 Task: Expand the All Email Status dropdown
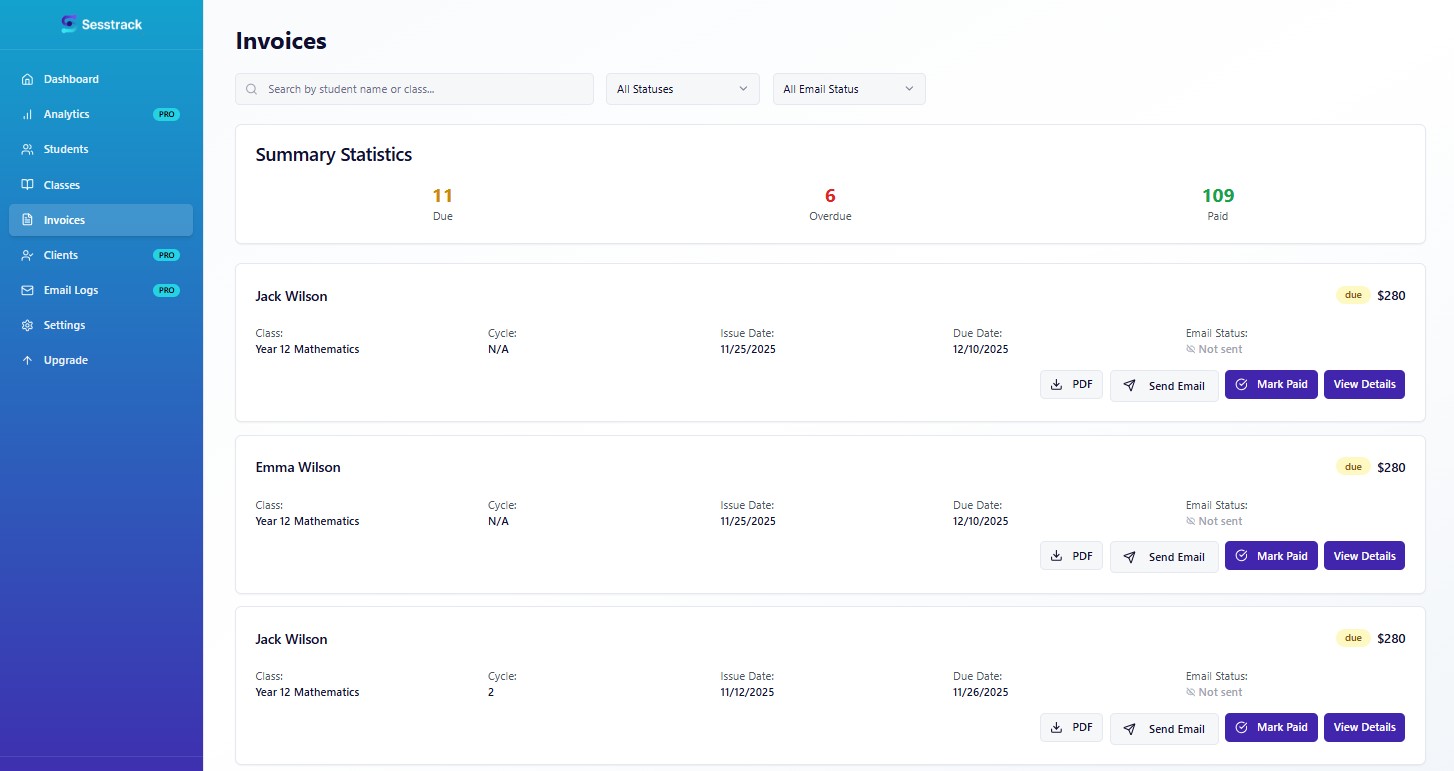click(x=848, y=89)
